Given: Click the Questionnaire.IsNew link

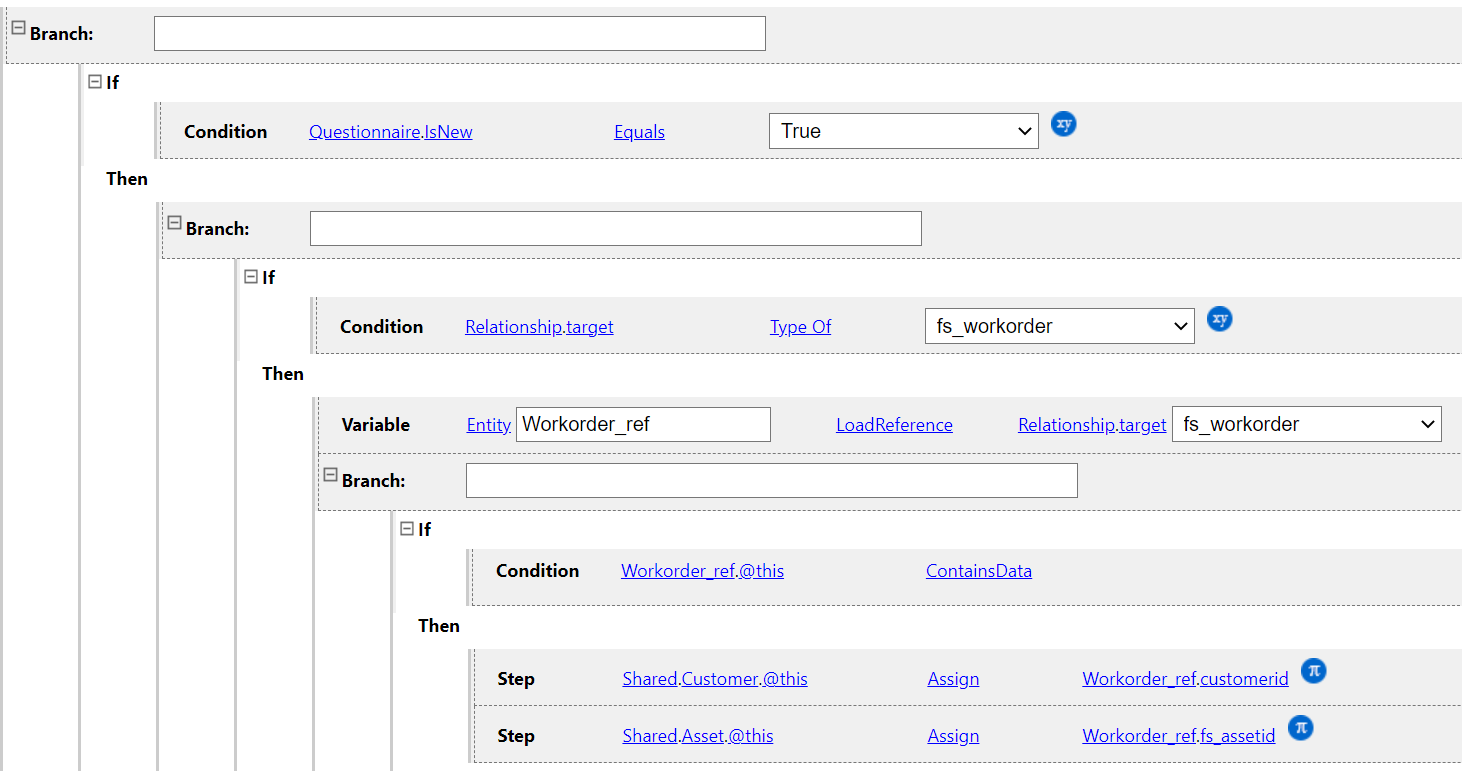Looking at the screenshot, I should pyautogui.click(x=390, y=132).
